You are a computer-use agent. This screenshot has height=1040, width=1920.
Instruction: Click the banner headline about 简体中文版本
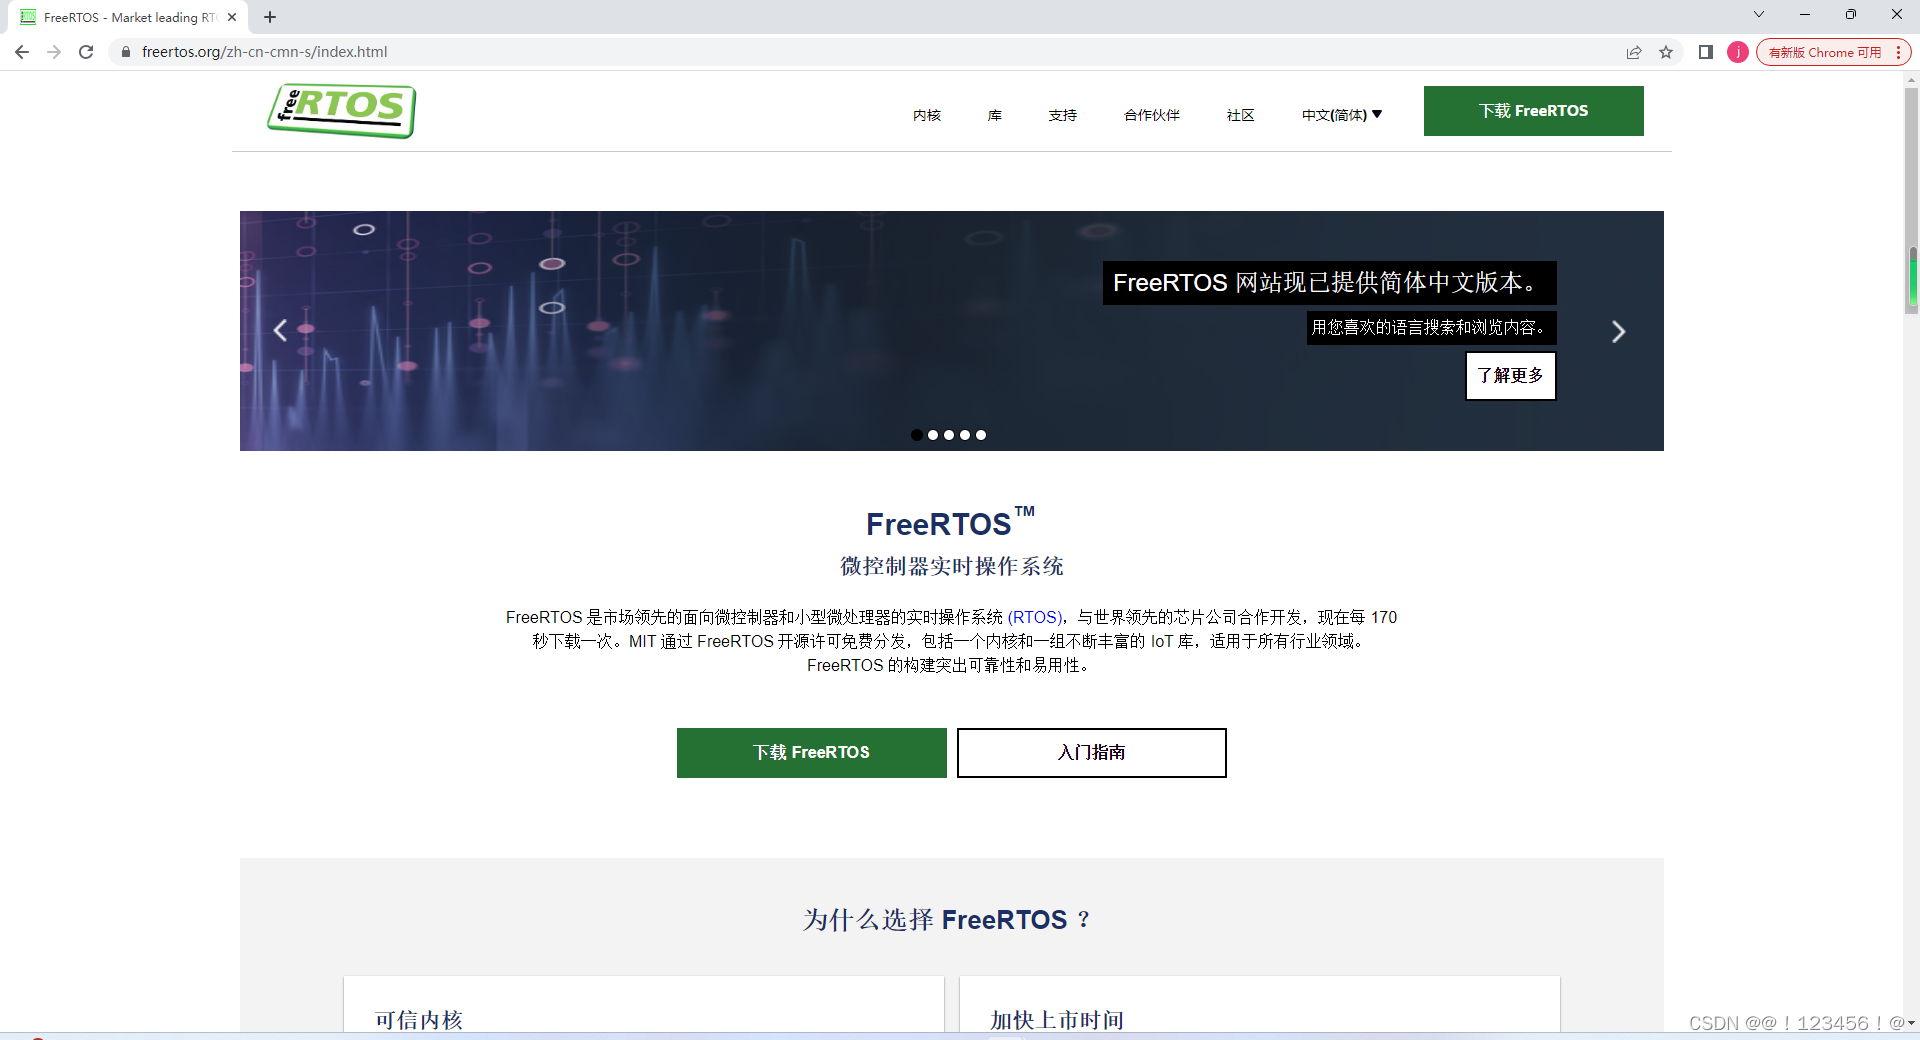1329,283
